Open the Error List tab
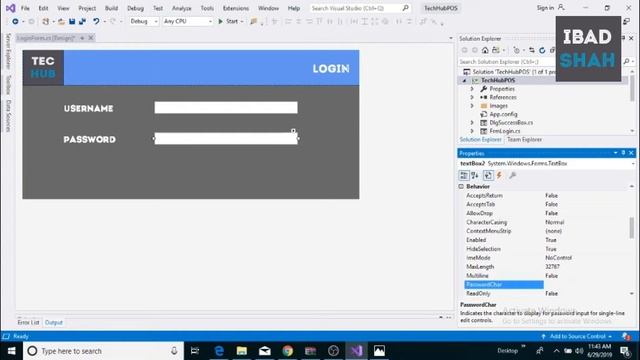The image size is (640, 360). [x=28, y=322]
